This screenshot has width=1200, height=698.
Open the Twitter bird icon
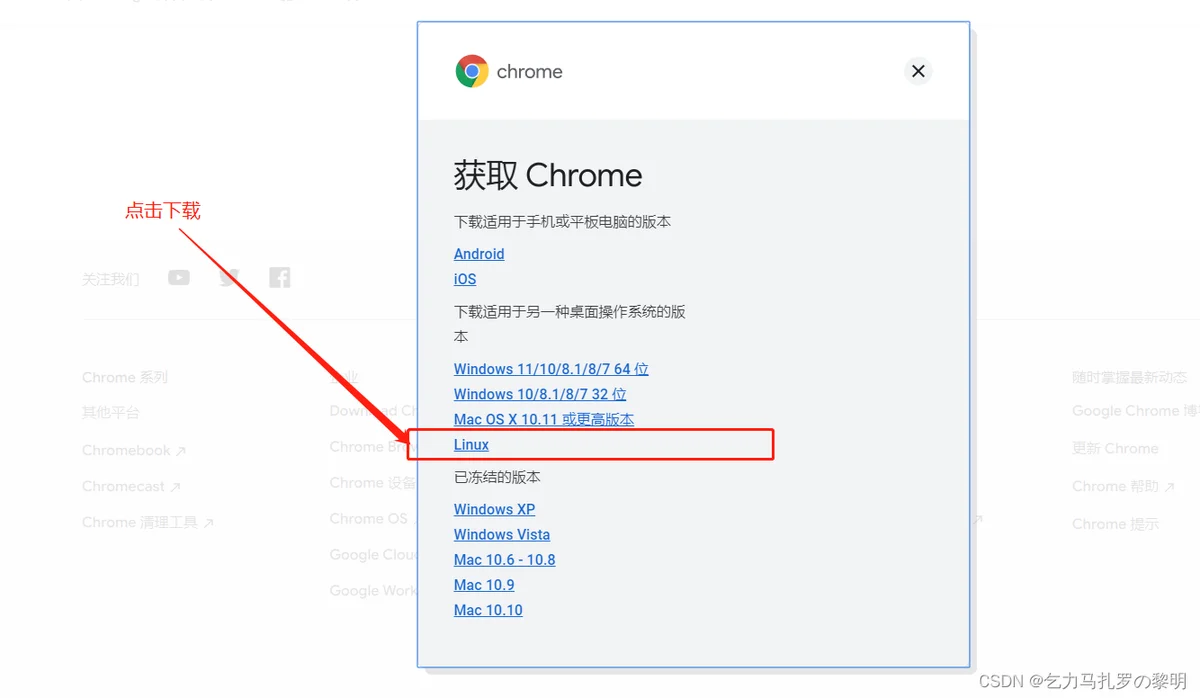229,278
